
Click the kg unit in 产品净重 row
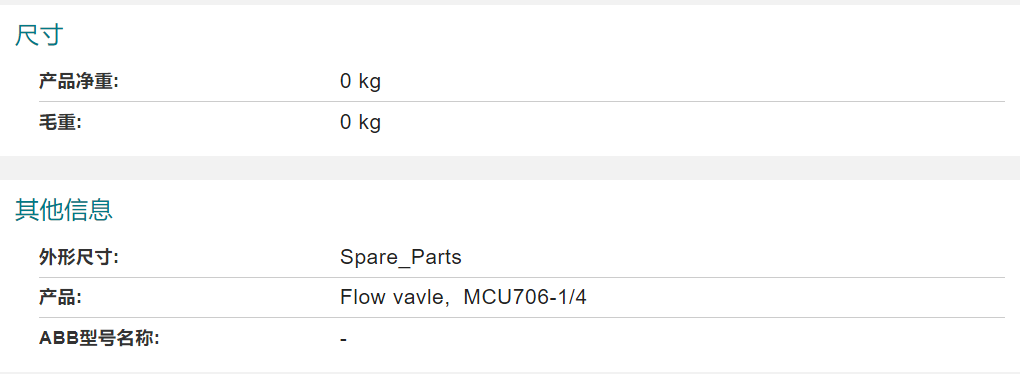coord(370,83)
